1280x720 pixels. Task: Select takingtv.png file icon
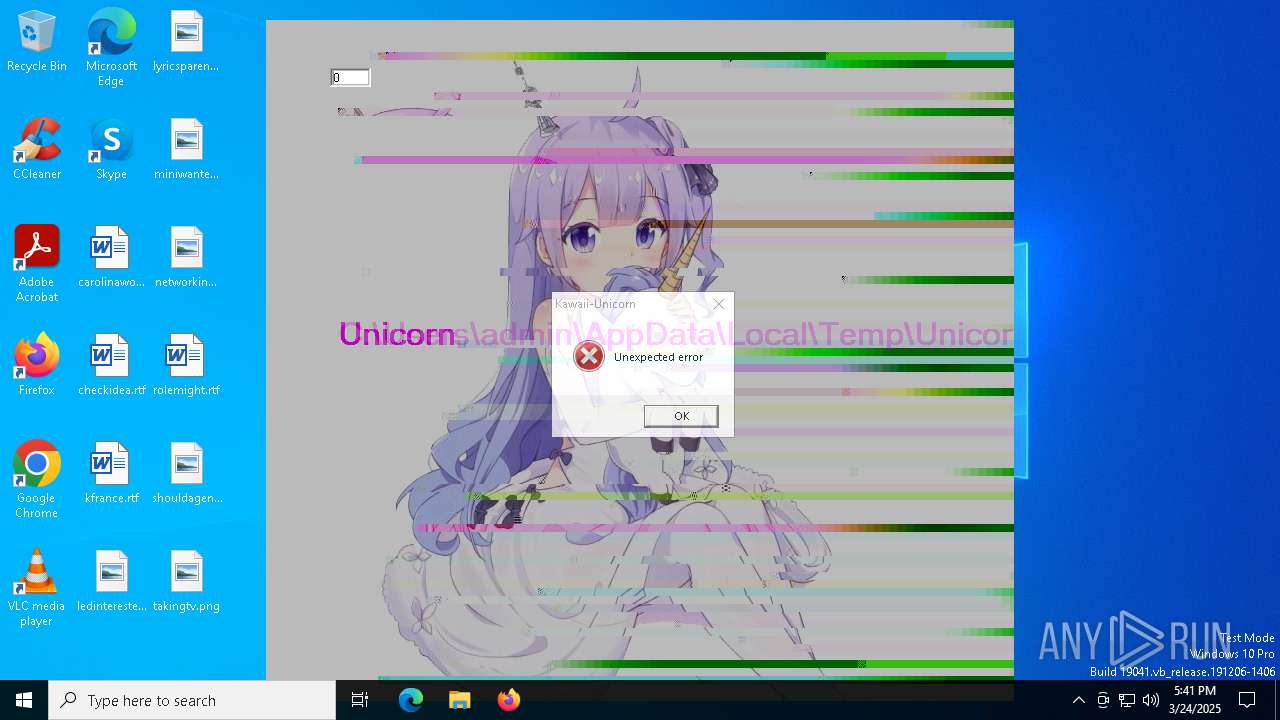(x=186, y=582)
